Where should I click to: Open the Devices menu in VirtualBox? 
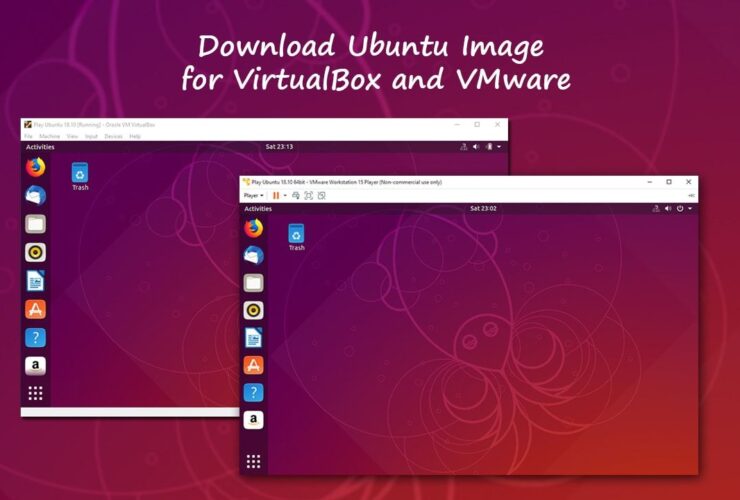click(x=113, y=136)
